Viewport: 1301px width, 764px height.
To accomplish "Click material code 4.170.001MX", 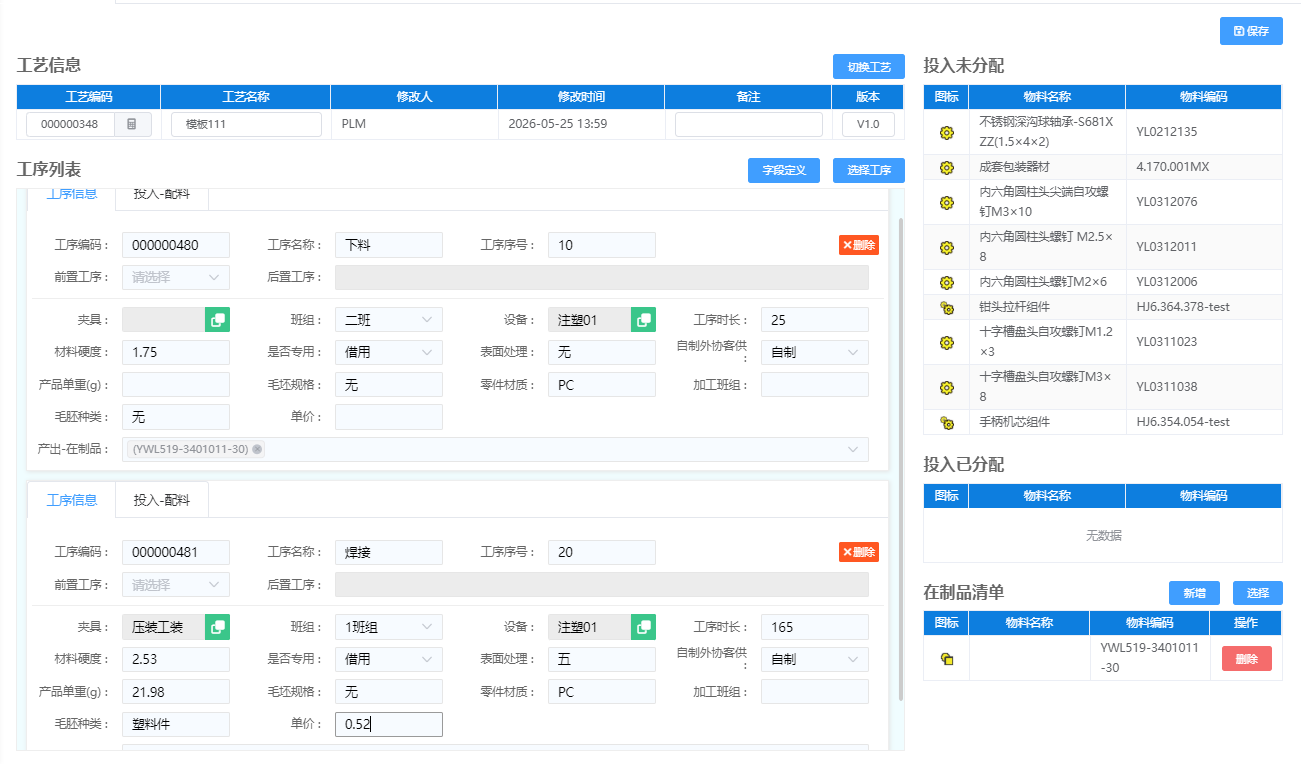I will pyautogui.click(x=1172, y=167).
